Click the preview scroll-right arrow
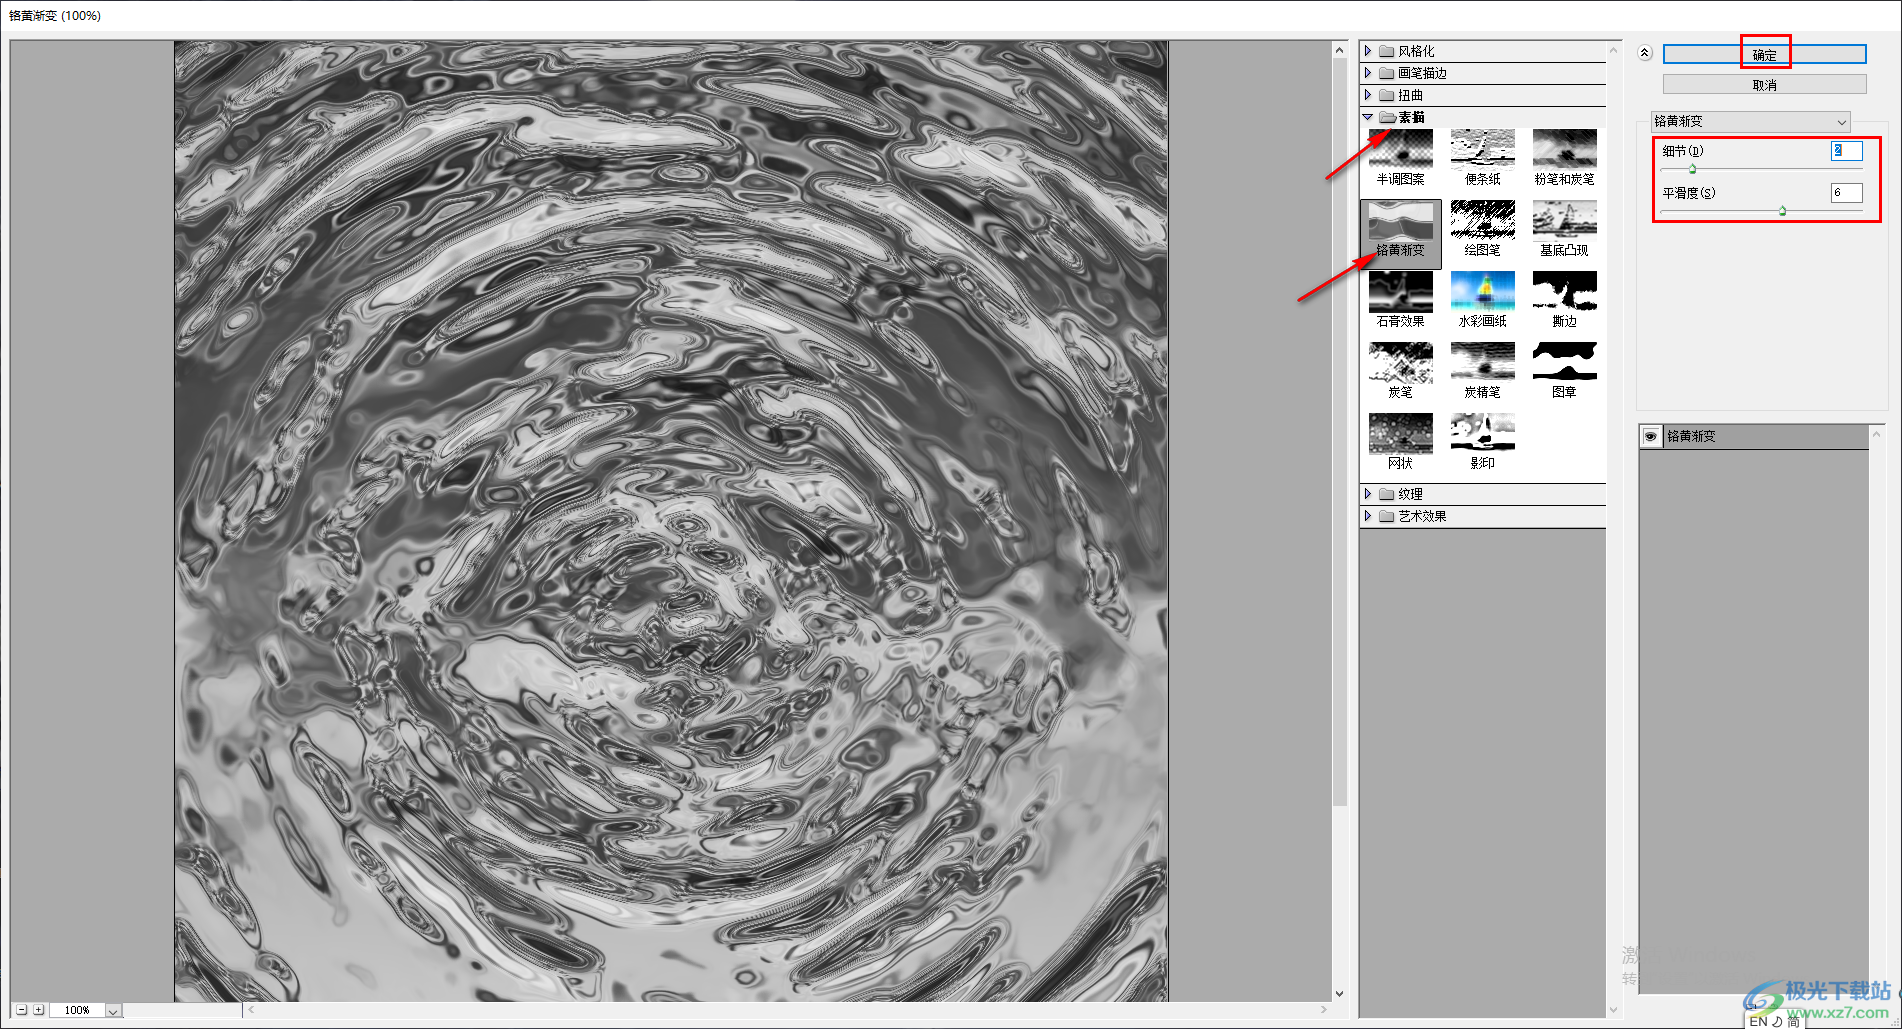The image size is (1902, 1029). (1324, 1010)
